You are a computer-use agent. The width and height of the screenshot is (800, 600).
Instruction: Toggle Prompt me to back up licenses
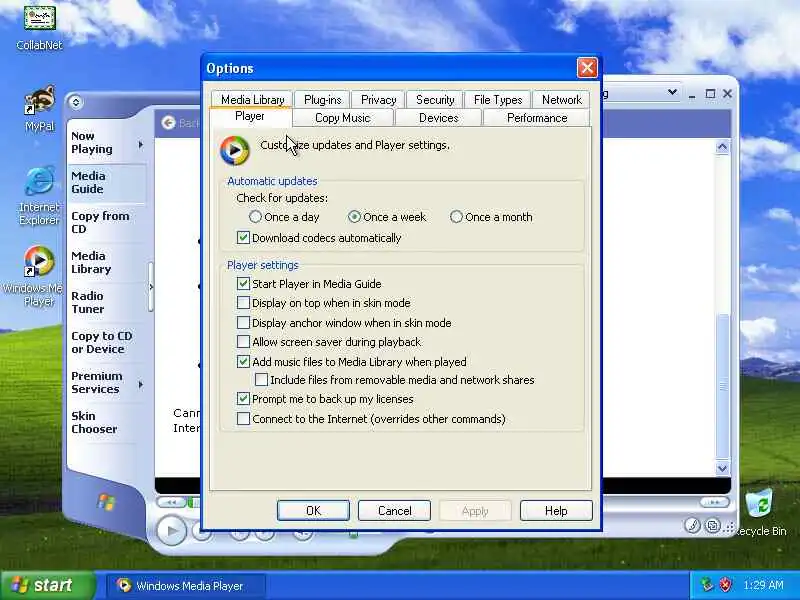(x=325, y=399)
